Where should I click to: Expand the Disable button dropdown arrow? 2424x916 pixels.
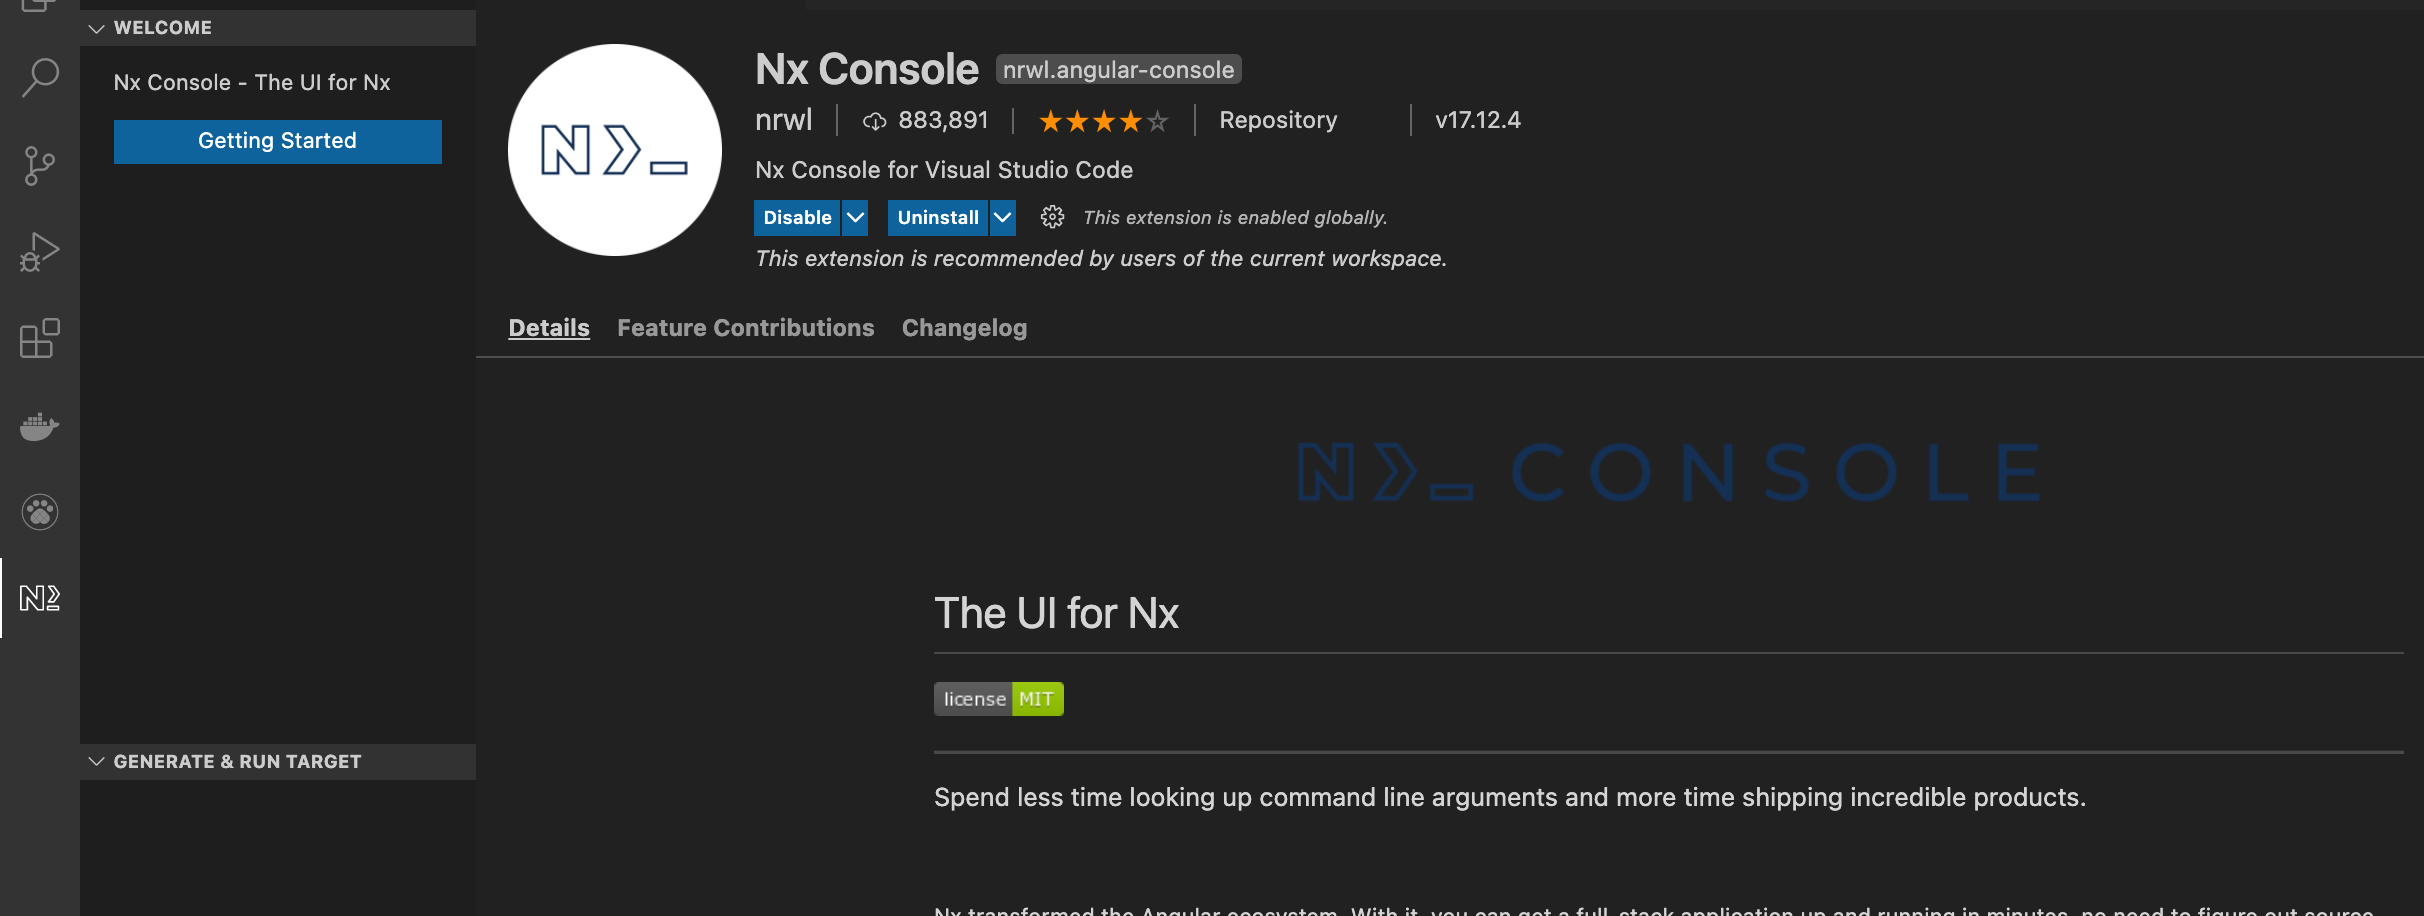[855, 217]
